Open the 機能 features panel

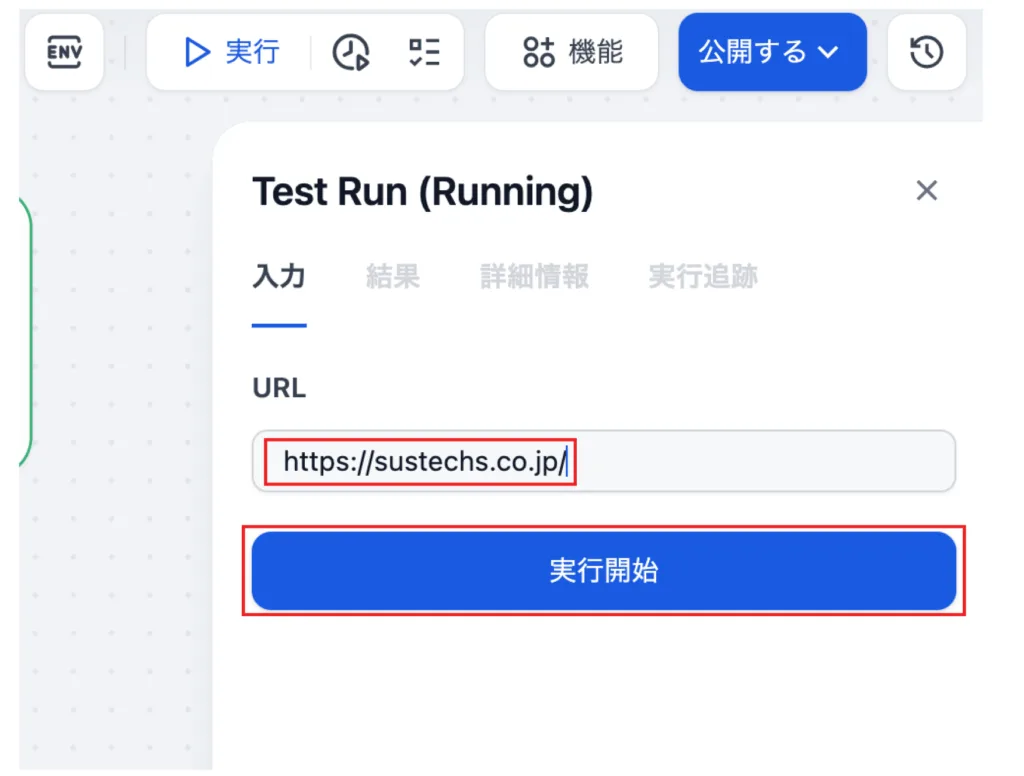(572, 52)
